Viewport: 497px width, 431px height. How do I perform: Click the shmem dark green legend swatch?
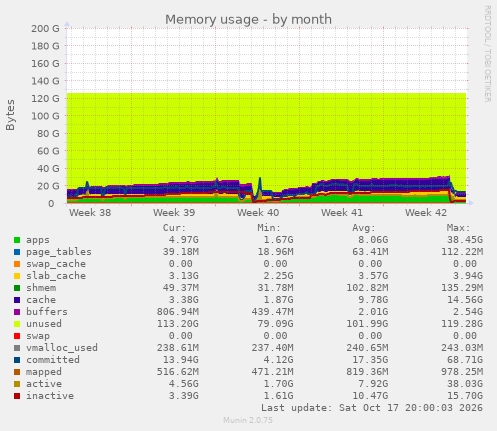pos(17,288)
